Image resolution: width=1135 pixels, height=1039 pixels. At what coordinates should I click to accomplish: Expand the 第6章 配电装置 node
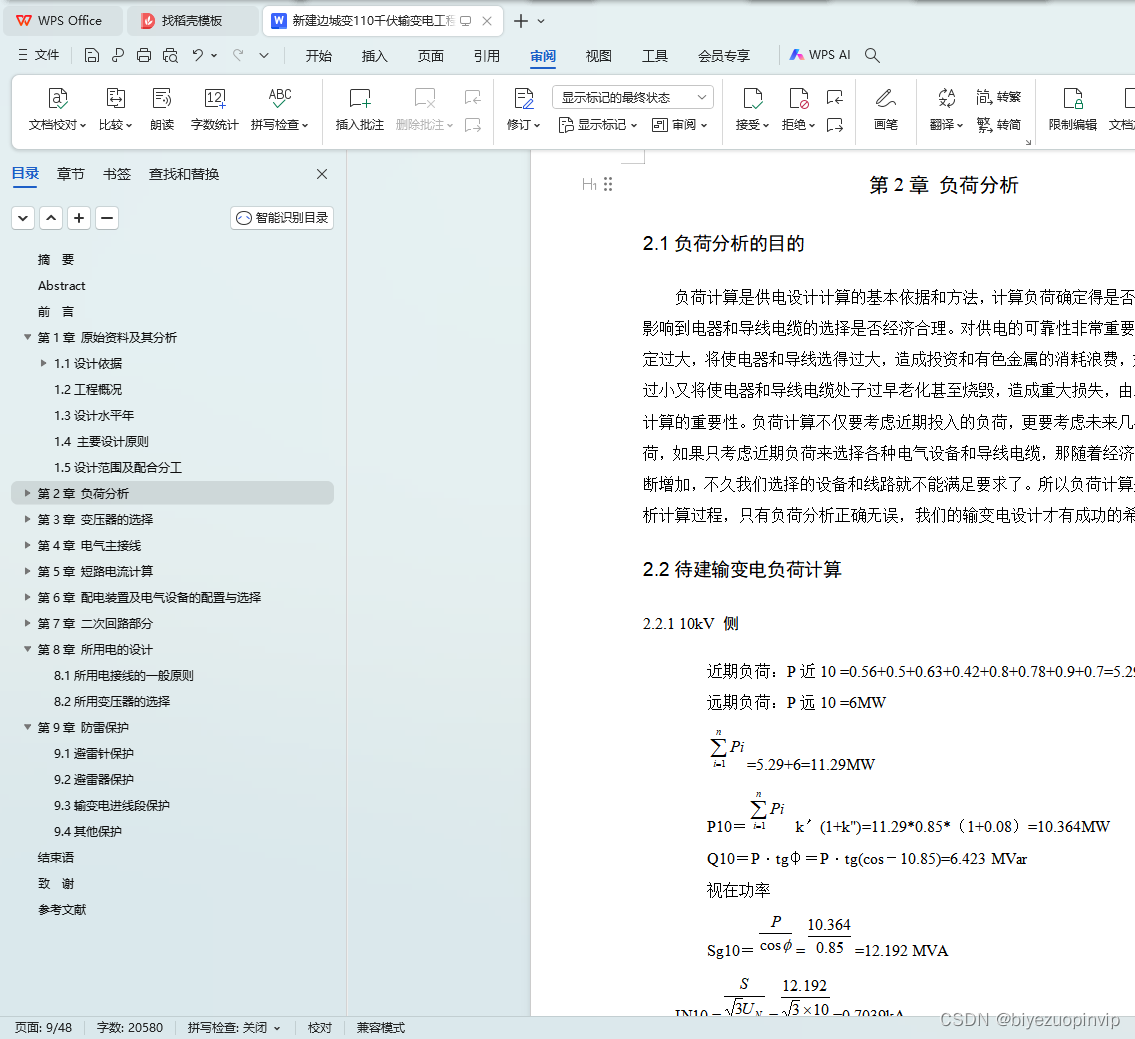[28, 597]
